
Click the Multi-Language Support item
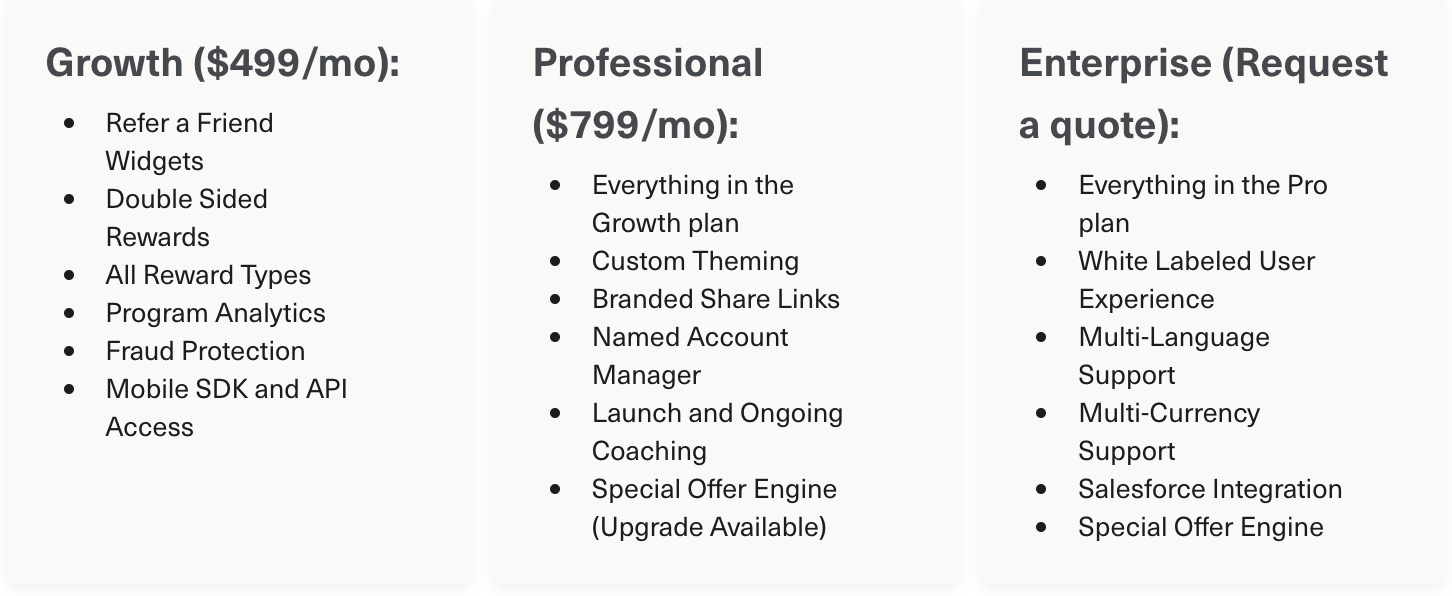click(1174, 356)
